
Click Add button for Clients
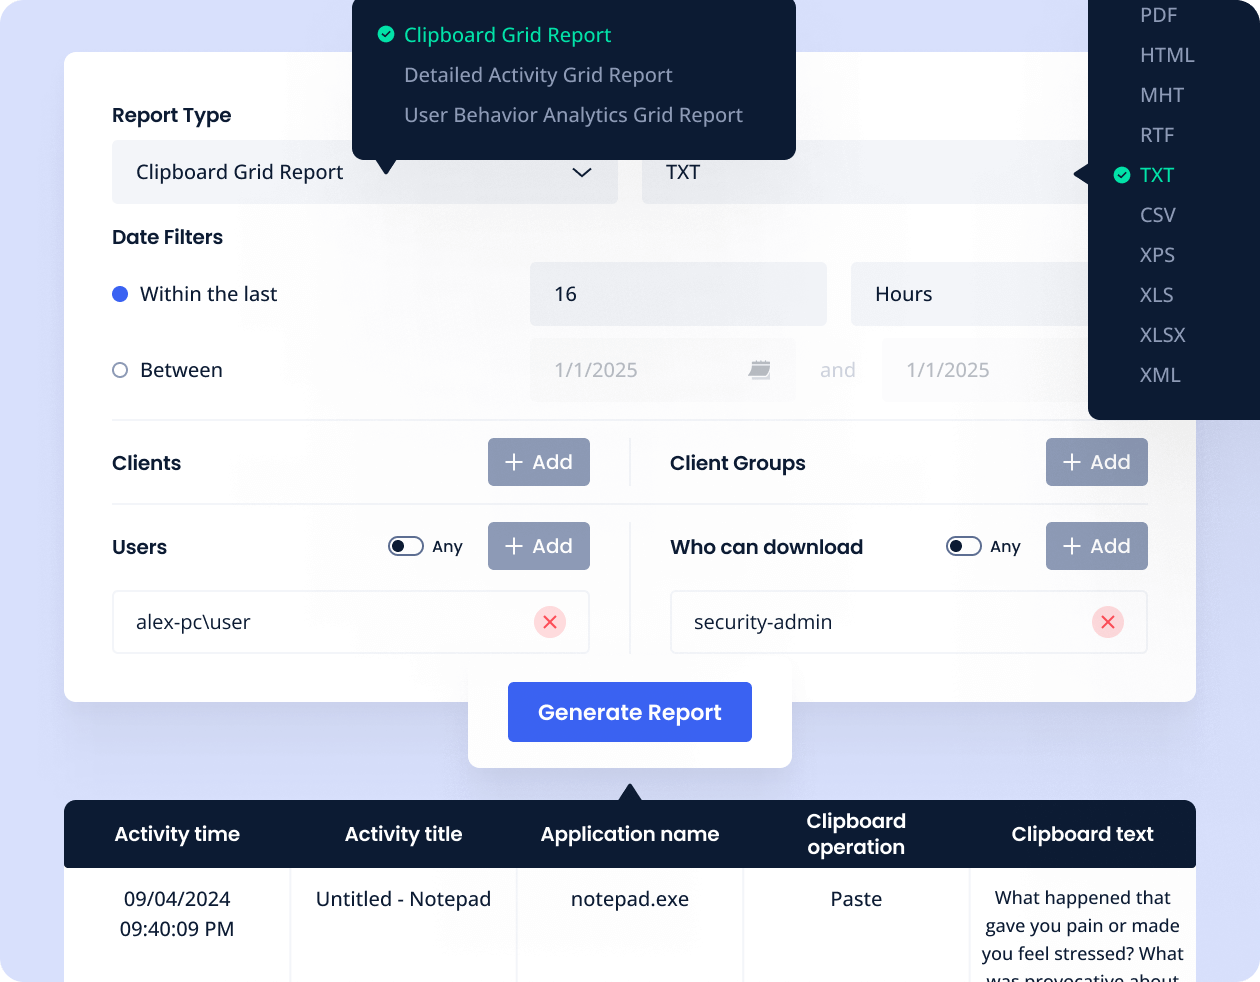point(539,462)
